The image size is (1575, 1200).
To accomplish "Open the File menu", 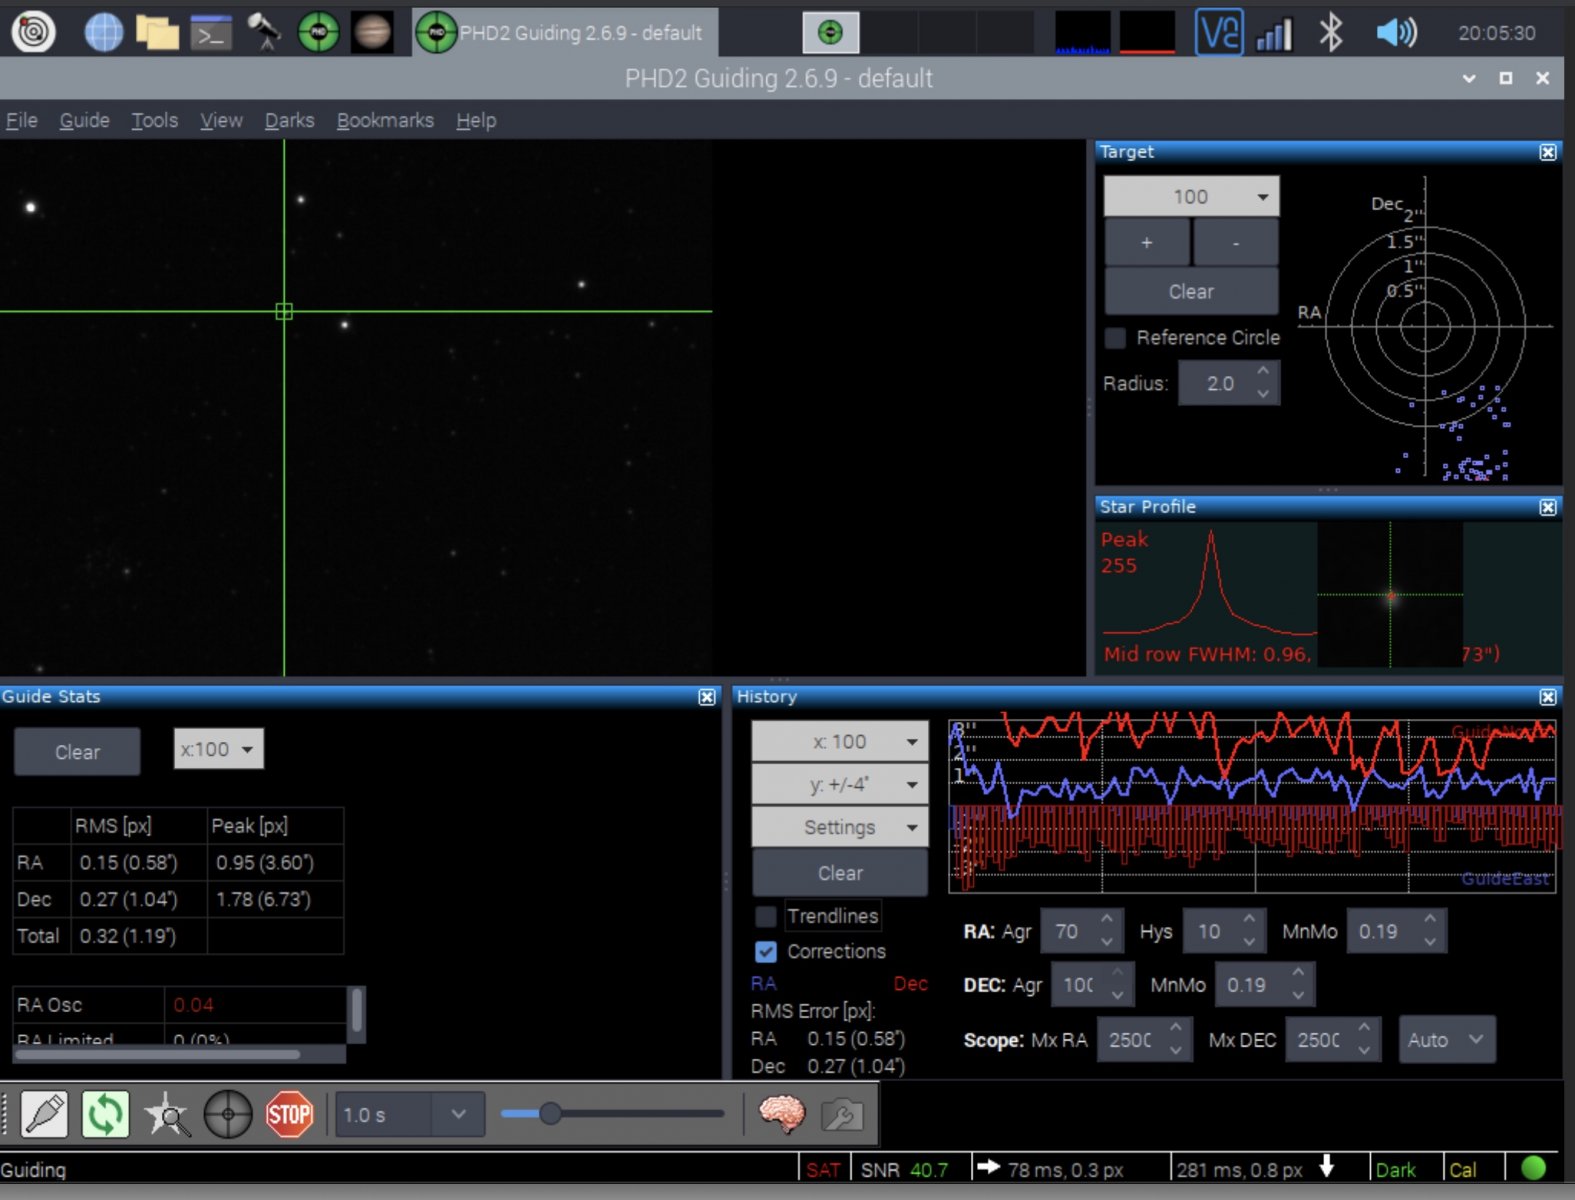I will [x=22, y=120].
